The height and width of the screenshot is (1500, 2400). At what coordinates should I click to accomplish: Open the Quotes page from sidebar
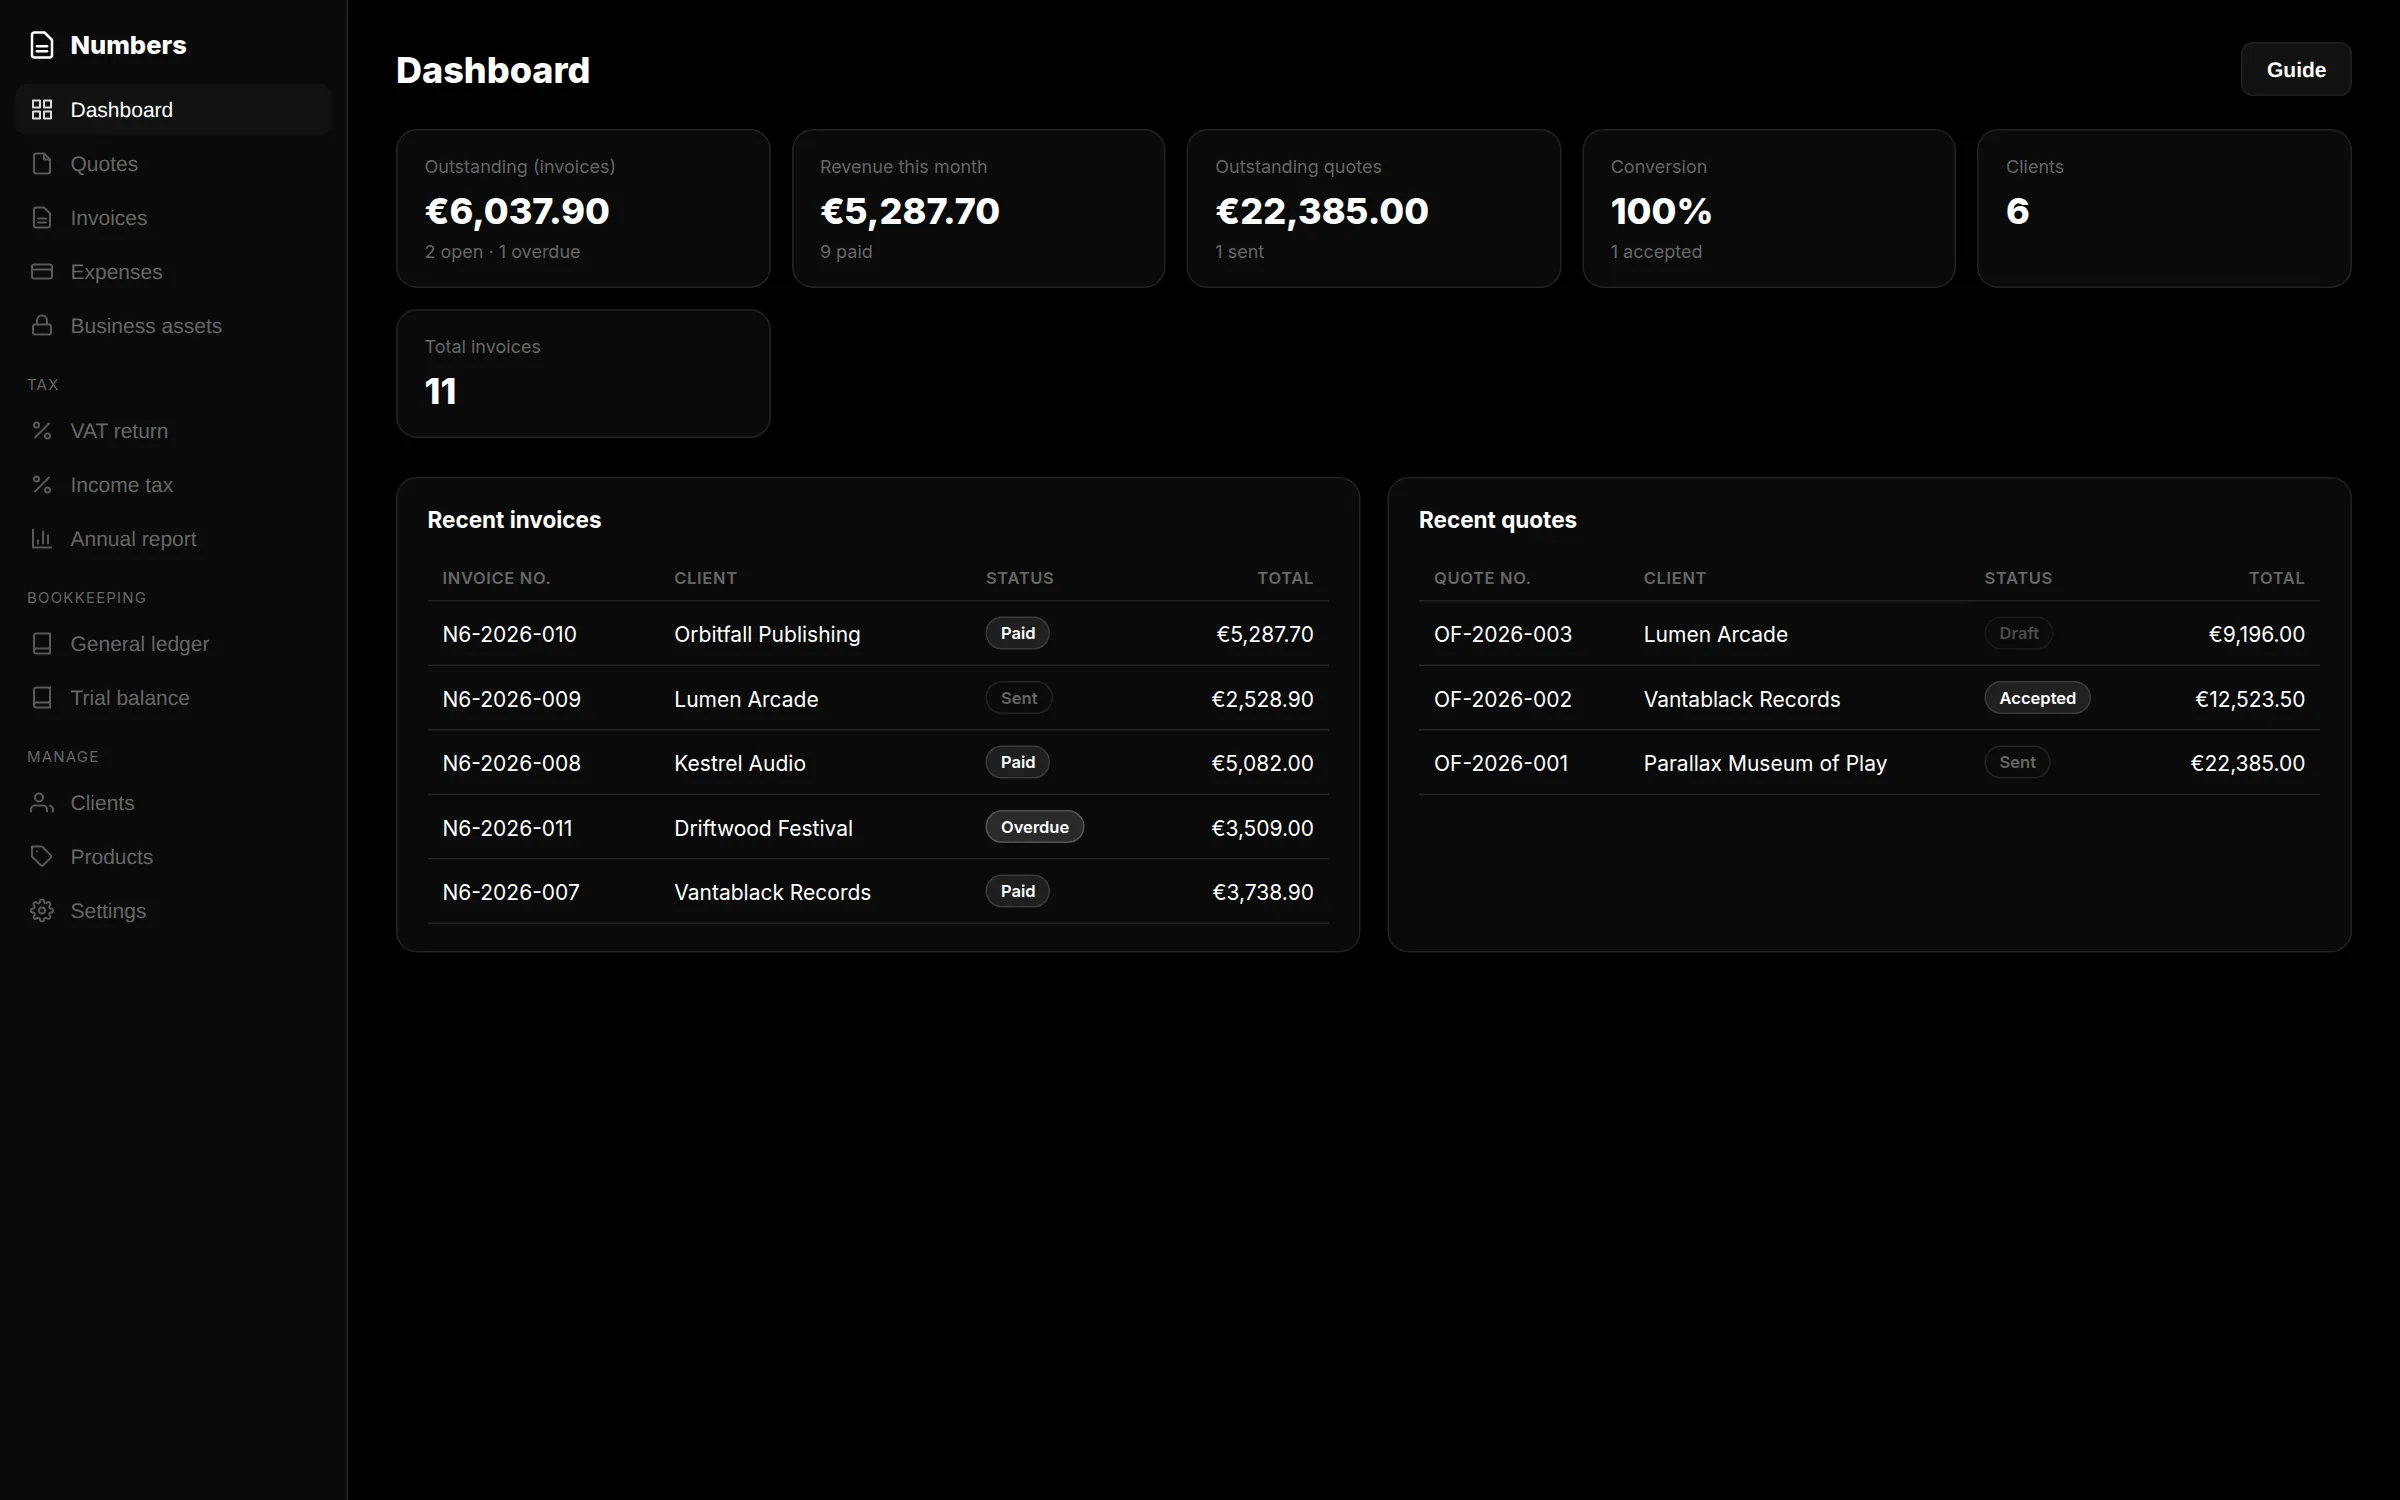coord(173,164)
